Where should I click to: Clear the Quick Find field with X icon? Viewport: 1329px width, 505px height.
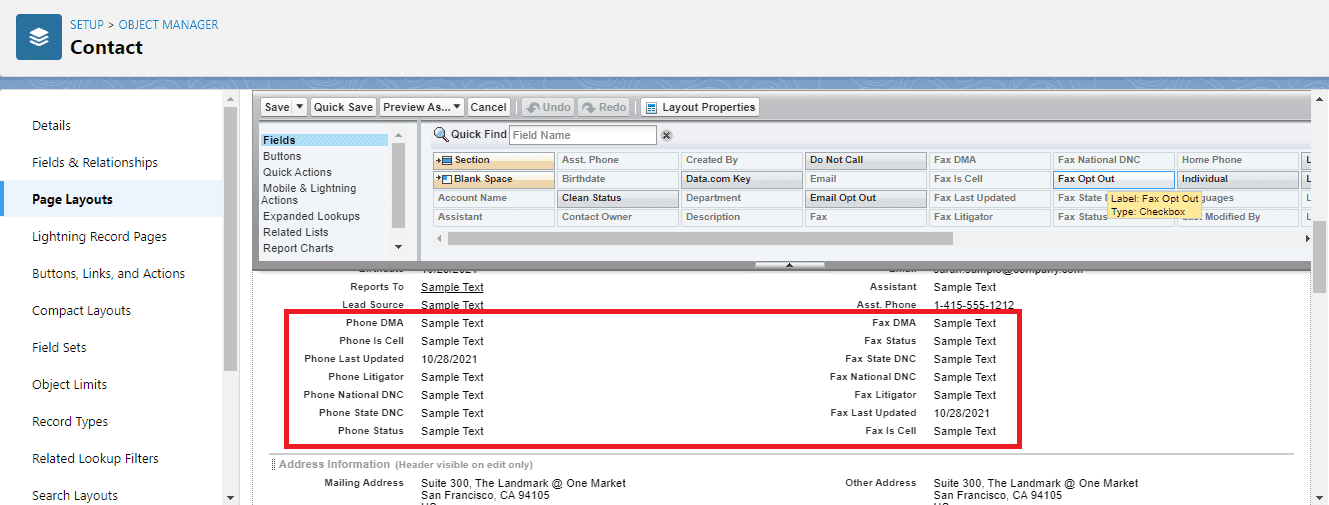[x=667, y=136]
